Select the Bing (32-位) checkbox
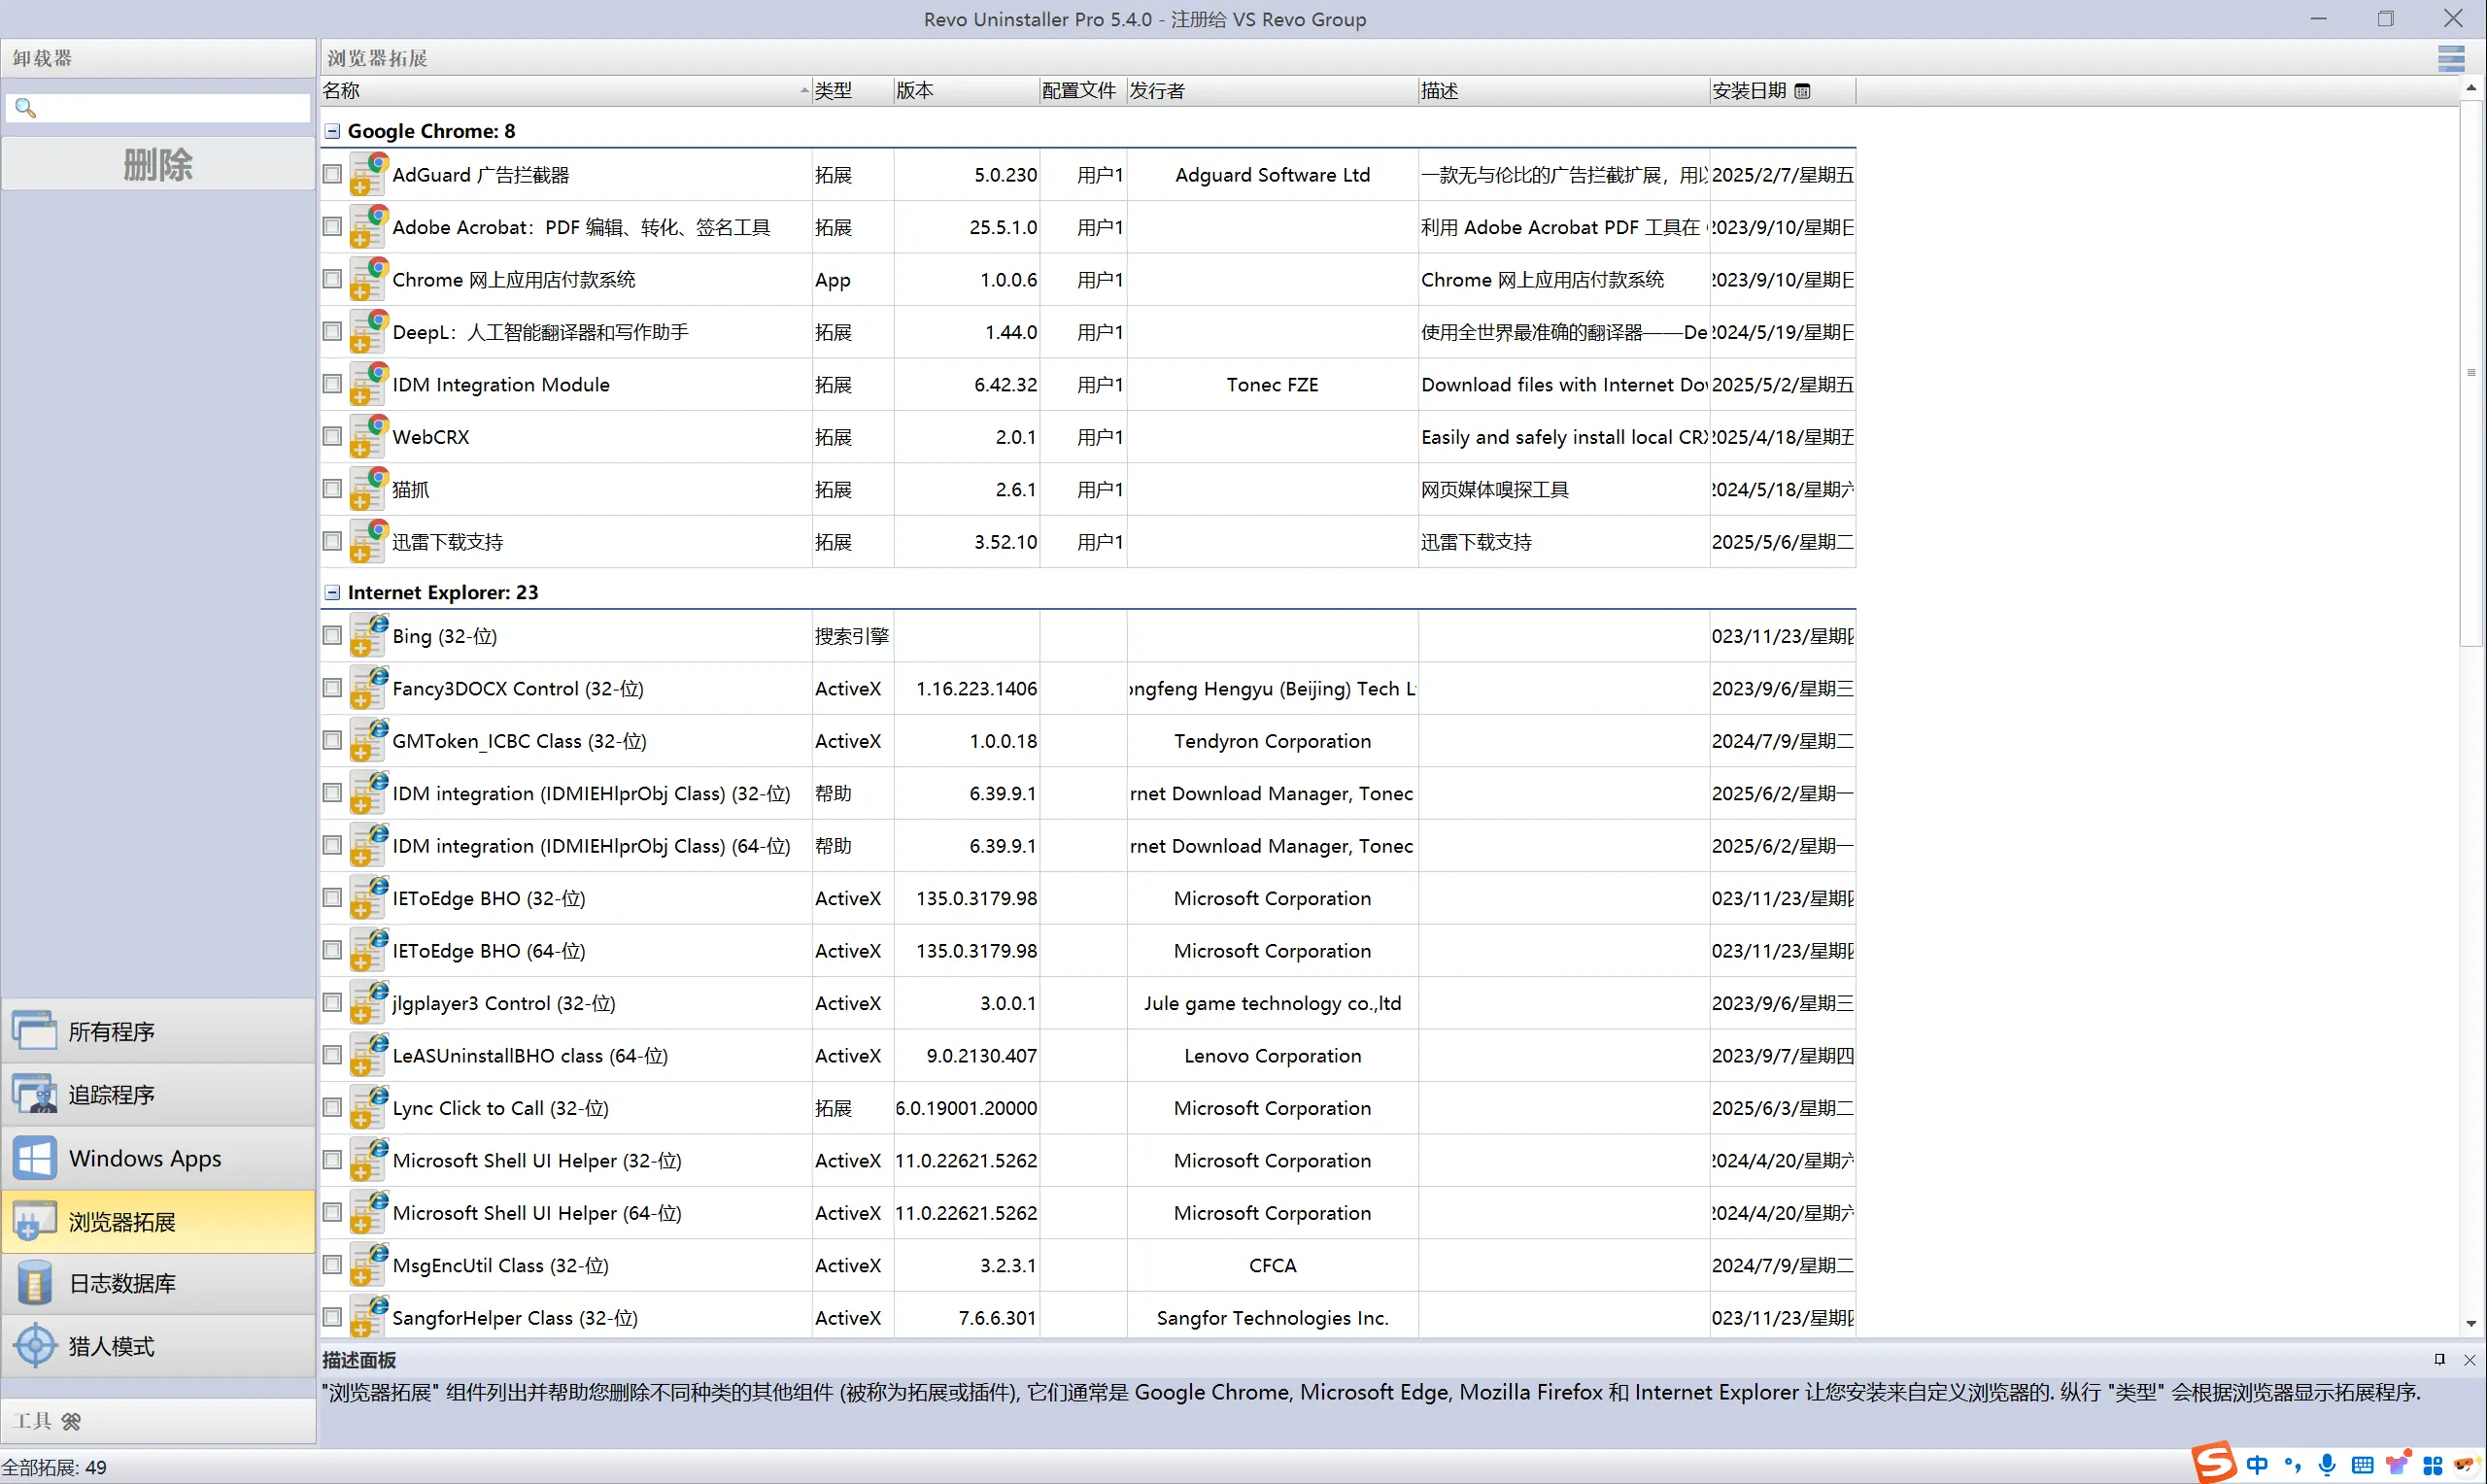 pos(332,635)
